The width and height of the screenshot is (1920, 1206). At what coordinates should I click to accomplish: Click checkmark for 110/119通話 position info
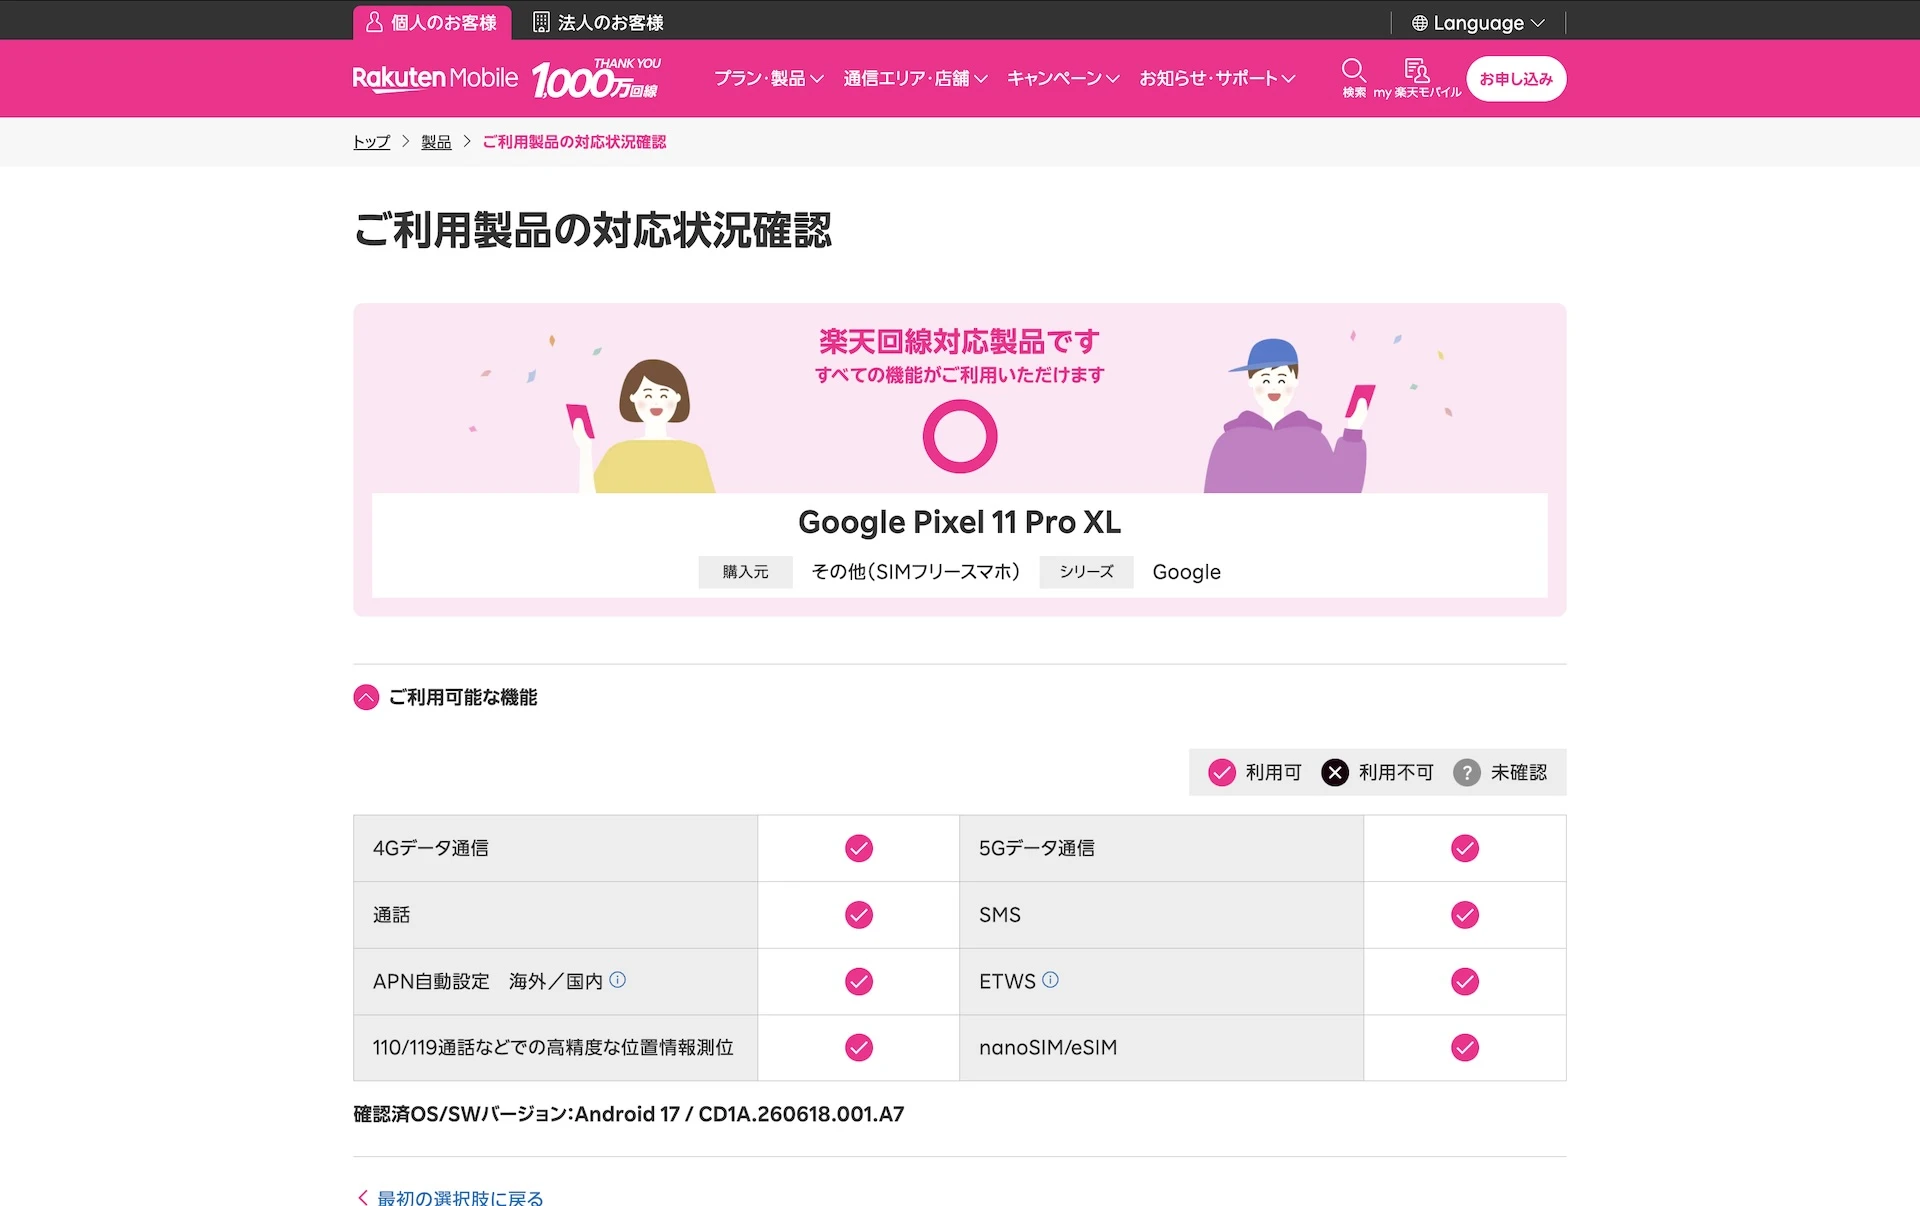point(859,1047)
